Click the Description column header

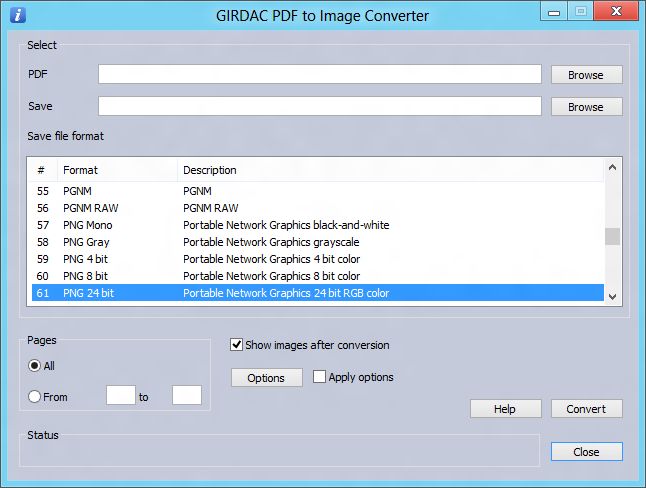391,170
